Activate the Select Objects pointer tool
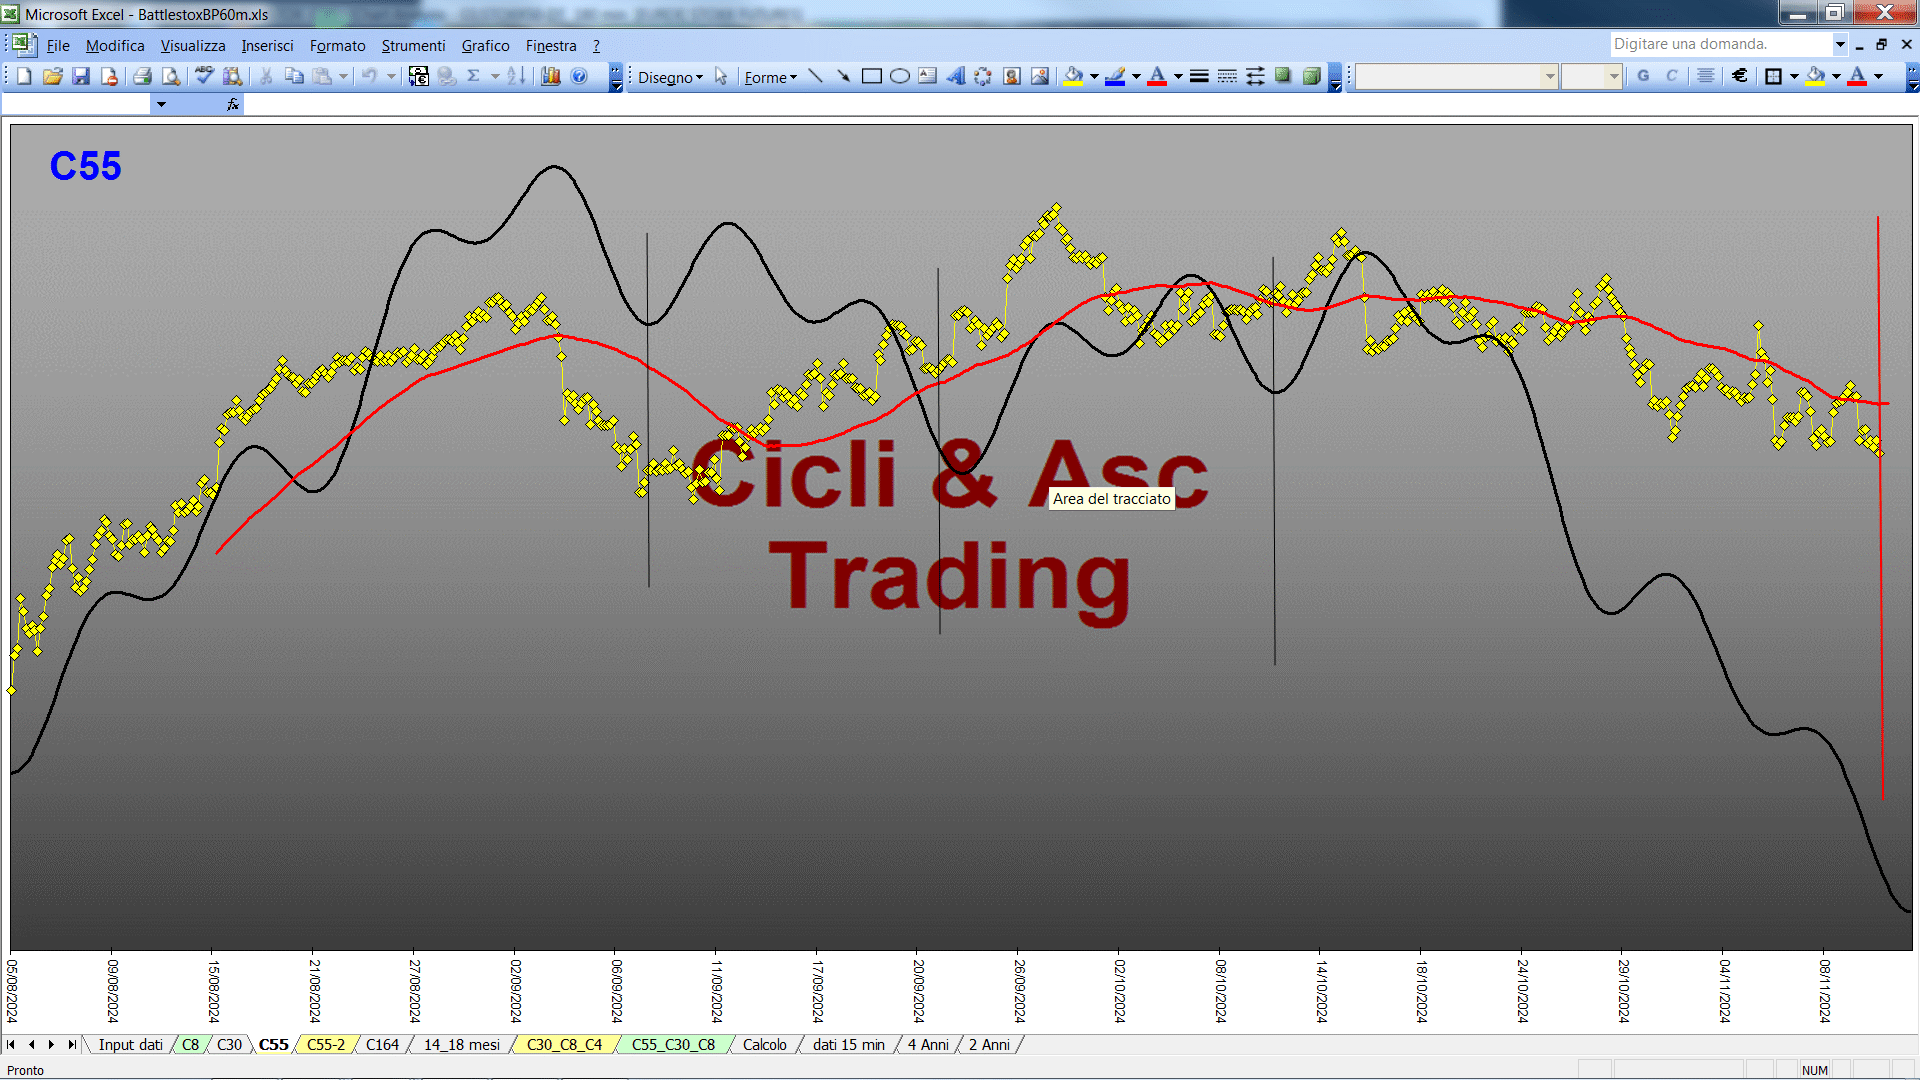The height and width of the screenshot is (1080, 1920). coord(721,76)
